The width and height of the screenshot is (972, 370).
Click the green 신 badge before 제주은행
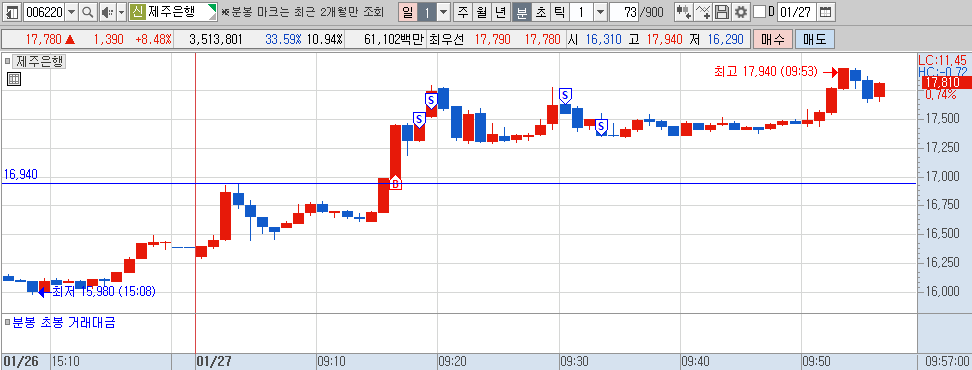[x=137, y=11]
